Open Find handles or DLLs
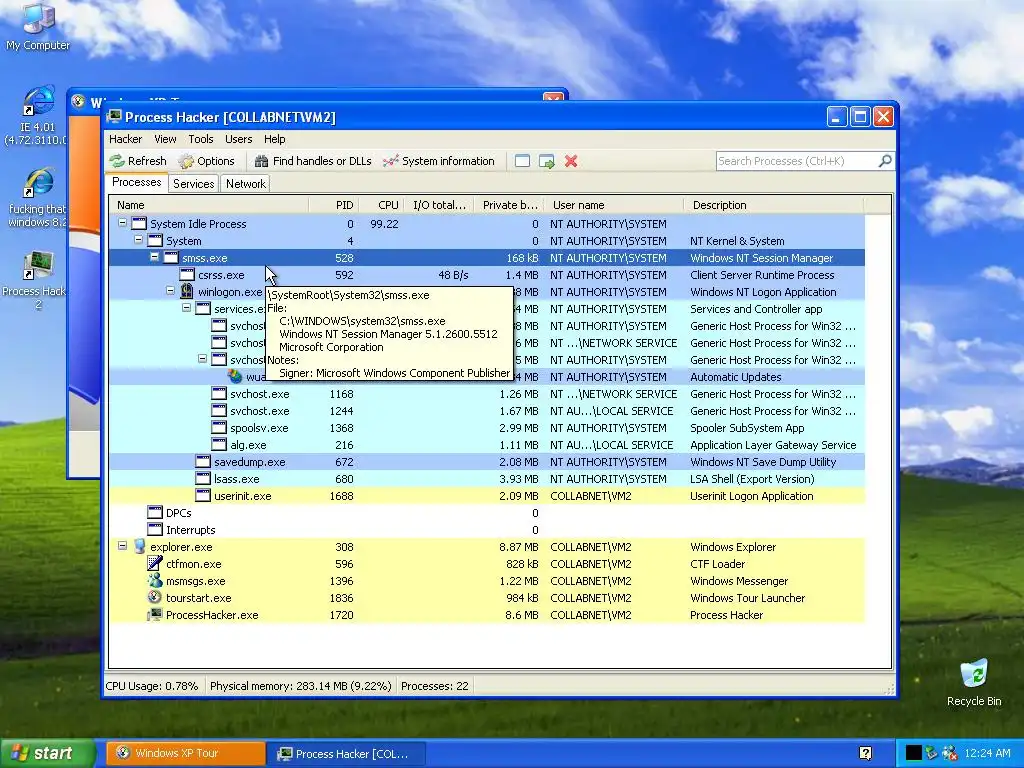 (313, 161)
